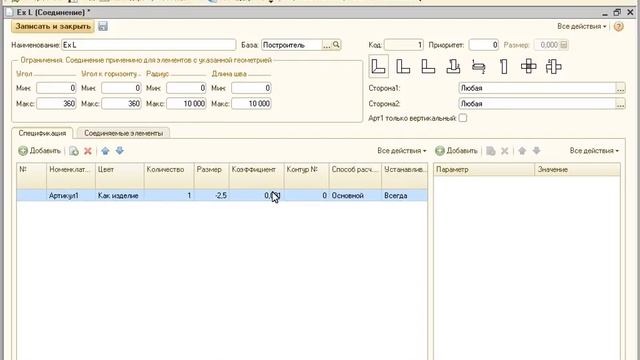Click Угол к горизонту Макс field
The width and height of the screenshot is (640, 360).
(121, 104)
